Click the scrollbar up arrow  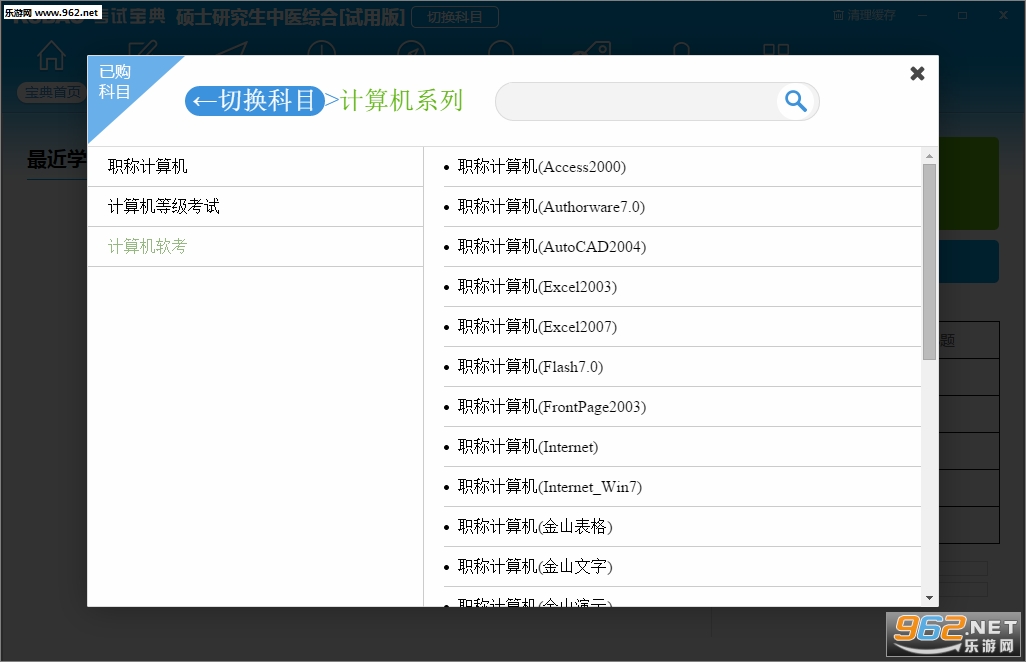pyautogui.click(x=929, y=156)
